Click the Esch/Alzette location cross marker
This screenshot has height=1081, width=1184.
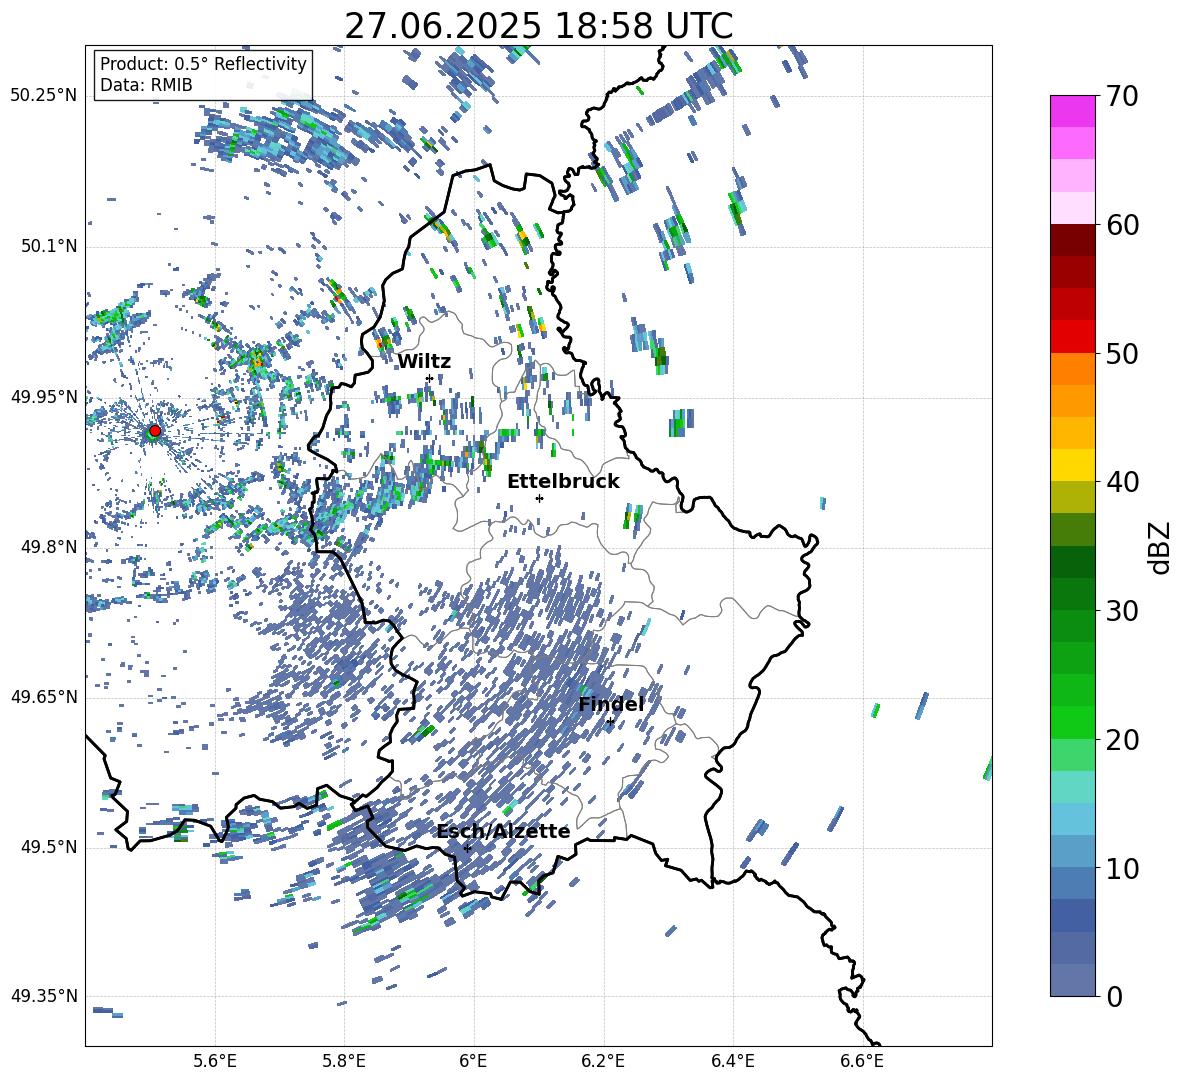[467, 848]
